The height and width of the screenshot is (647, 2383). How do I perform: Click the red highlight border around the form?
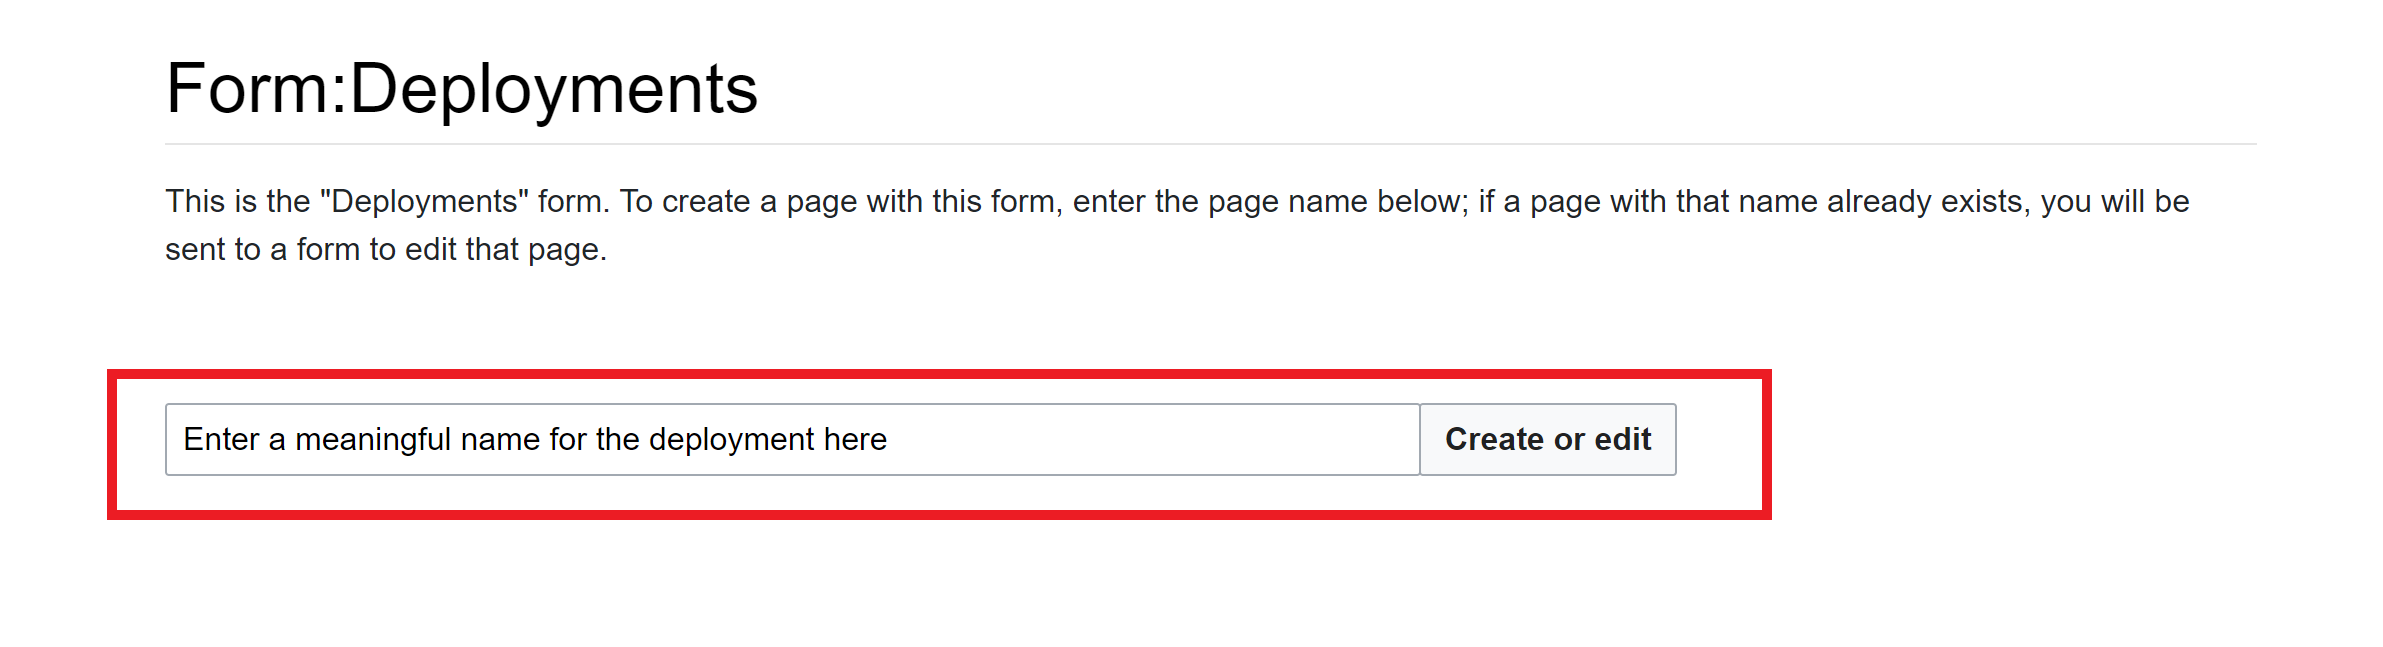(939, 375)
